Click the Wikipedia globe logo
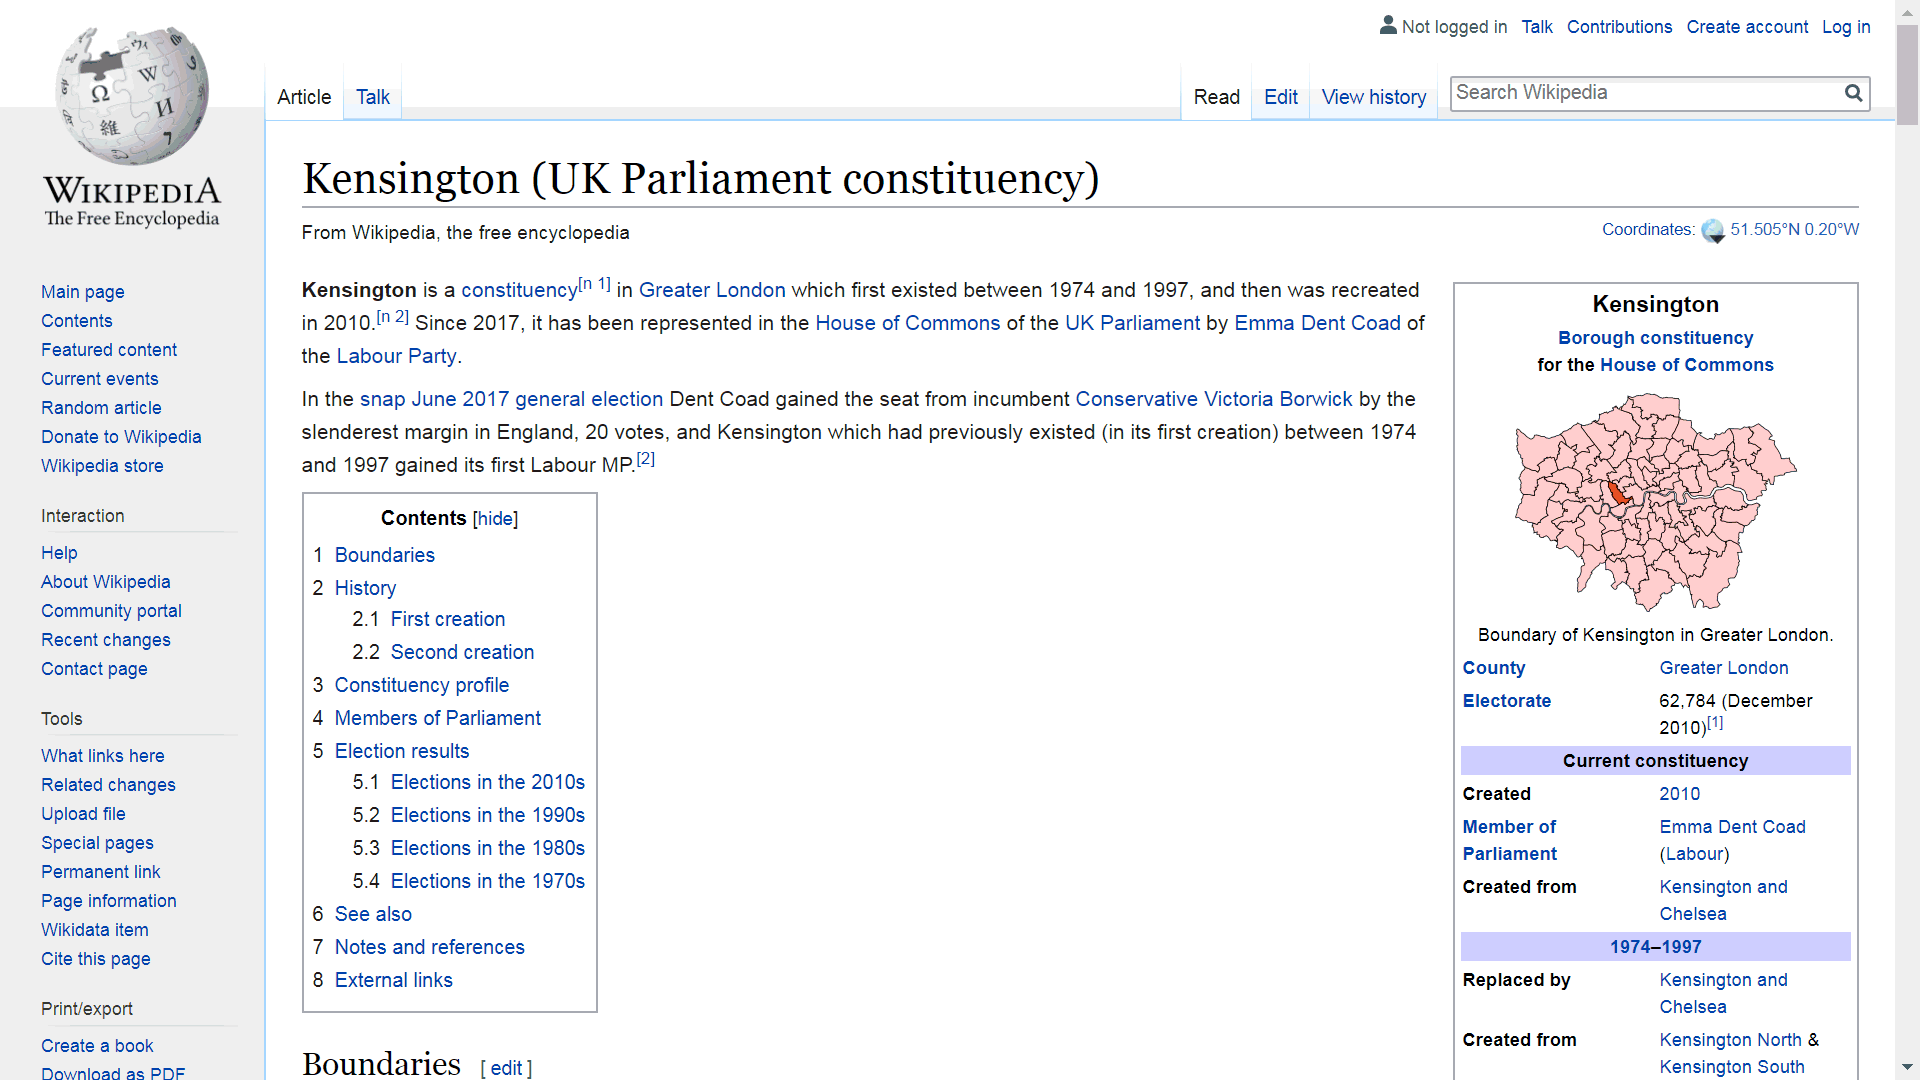 click(x=132, y=96)
